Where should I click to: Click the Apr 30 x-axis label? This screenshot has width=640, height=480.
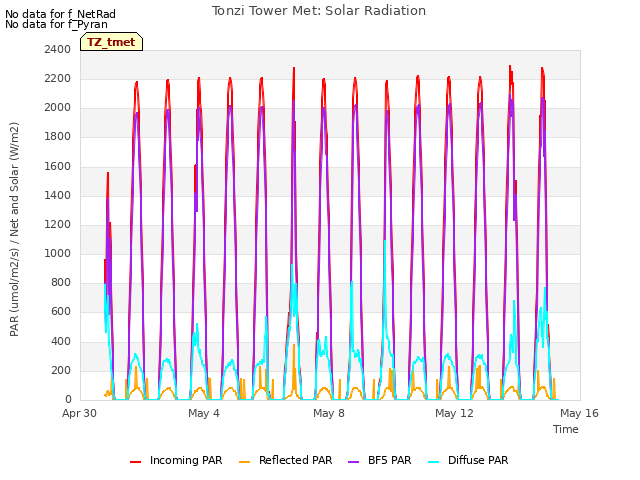(x=79, y=413)
